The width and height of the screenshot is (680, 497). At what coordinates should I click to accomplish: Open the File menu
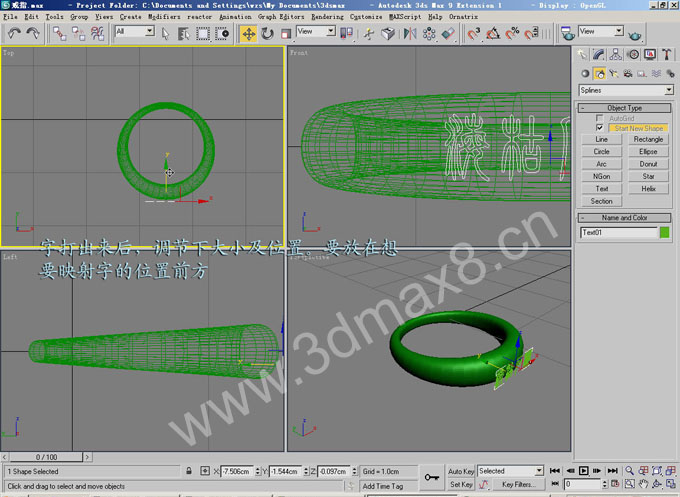(10, 16)
